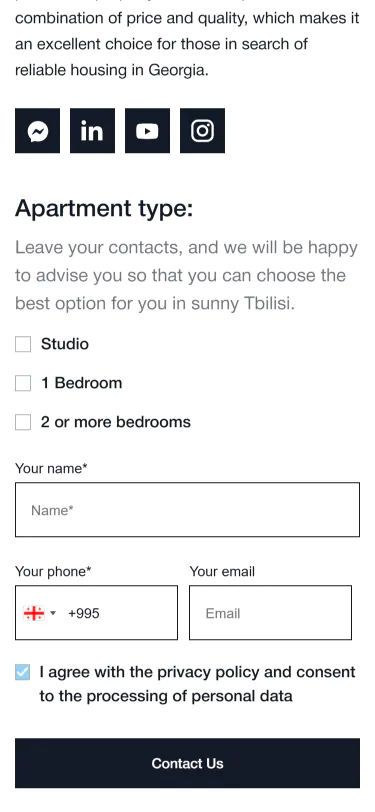Click the "Your name*" field label
The image size is (375, 812).
click(x=51, y=469)
